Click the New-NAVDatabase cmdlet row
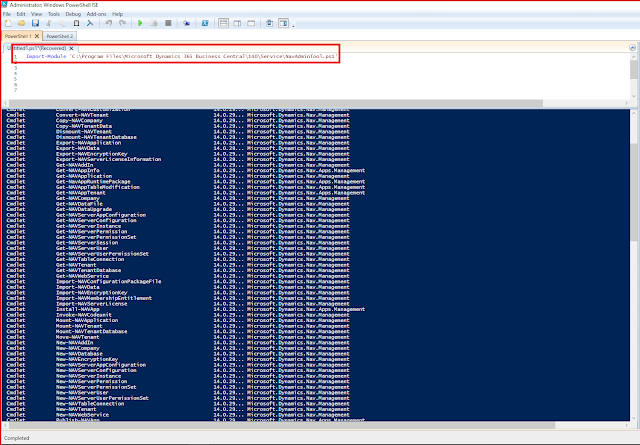Viewport: 640px width, 445px height. pos(178,354)
